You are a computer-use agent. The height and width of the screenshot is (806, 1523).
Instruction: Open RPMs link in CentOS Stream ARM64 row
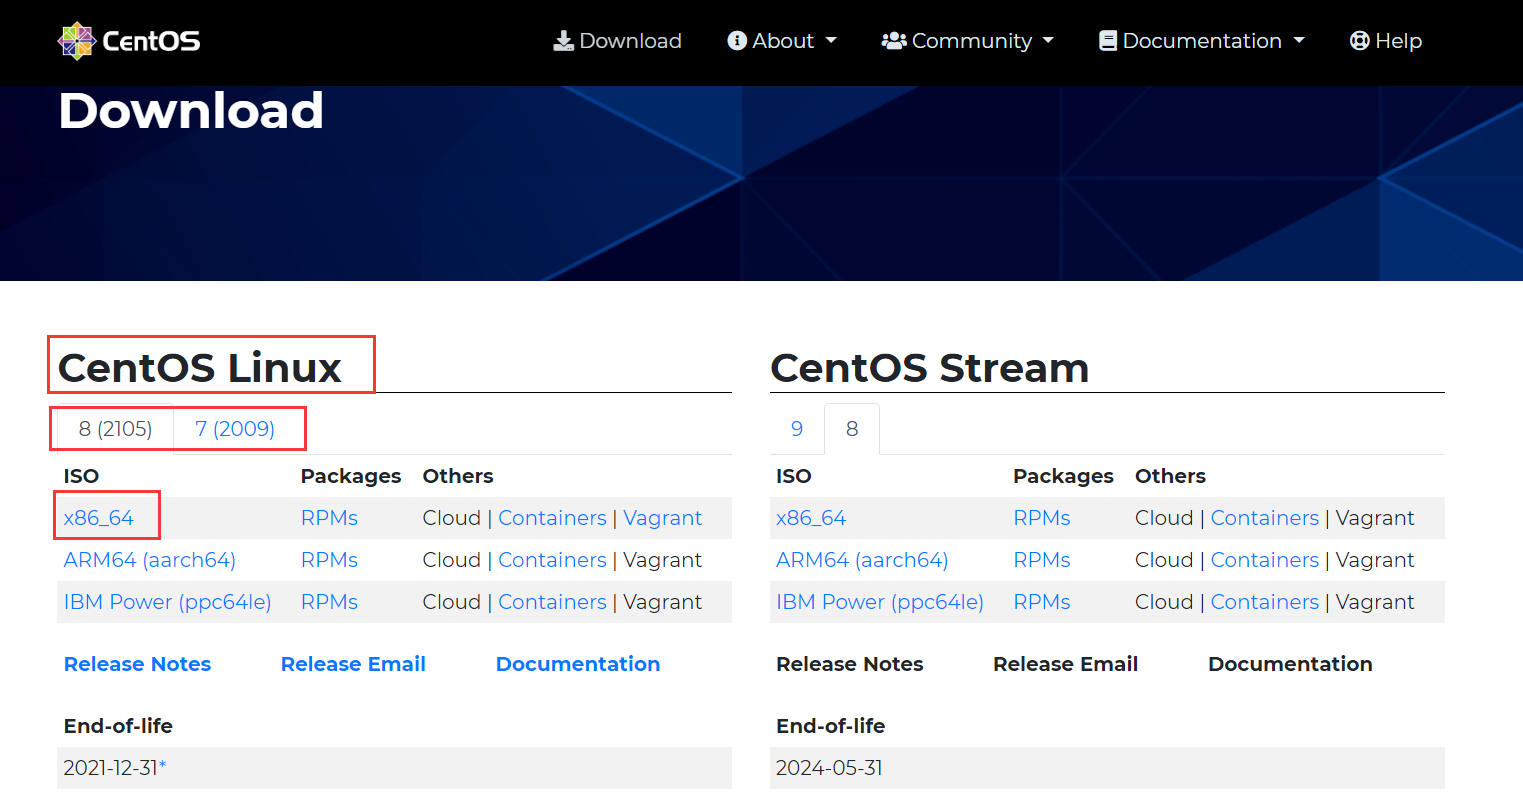point(1042,560)
